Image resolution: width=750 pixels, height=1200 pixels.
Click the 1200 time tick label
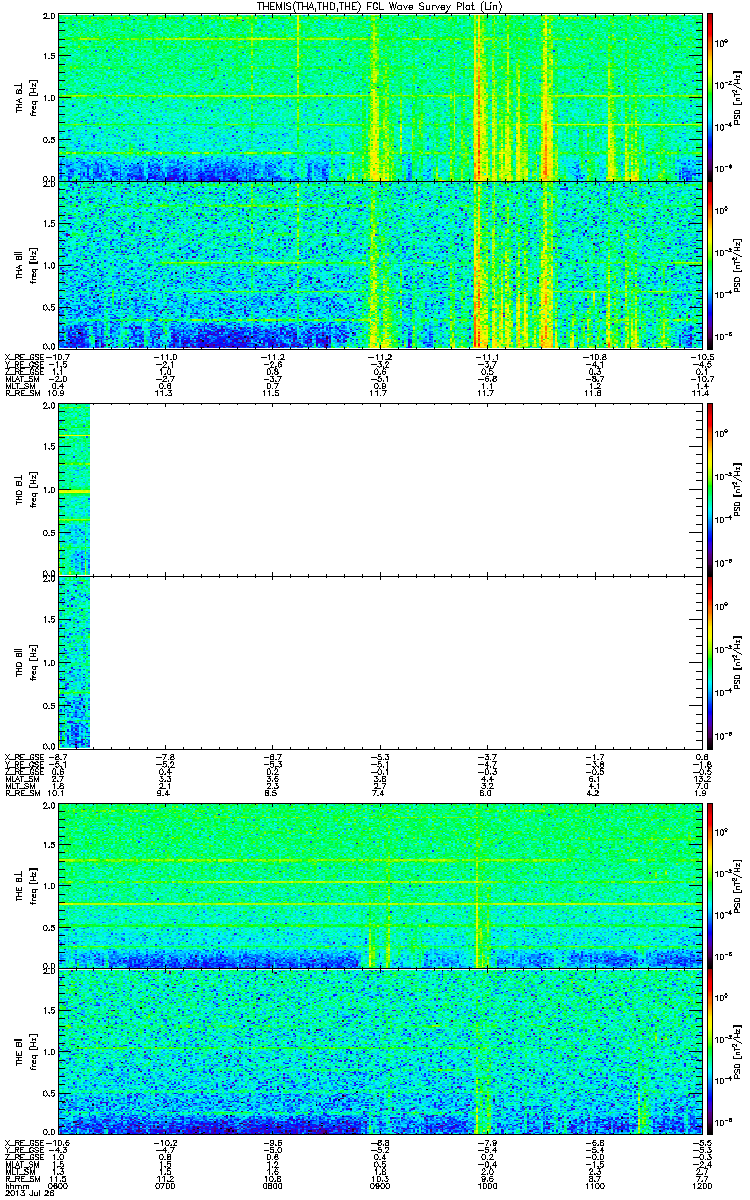point(701,1187)
